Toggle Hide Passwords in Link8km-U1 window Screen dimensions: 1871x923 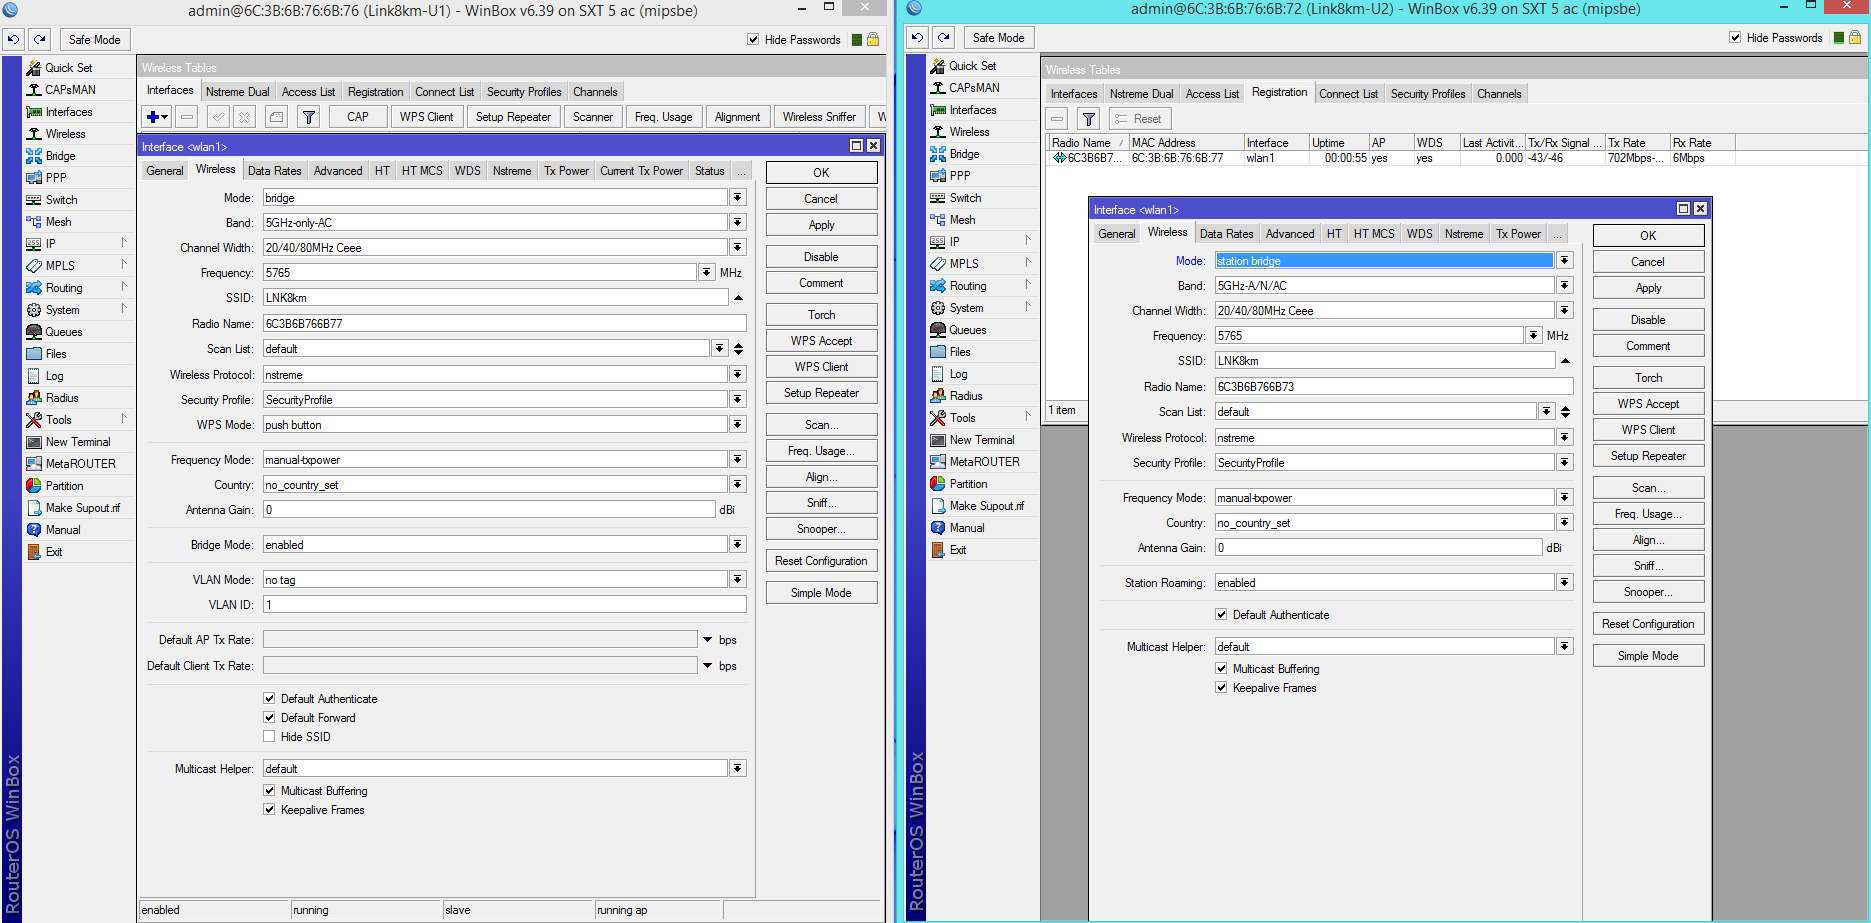point(753,40)
